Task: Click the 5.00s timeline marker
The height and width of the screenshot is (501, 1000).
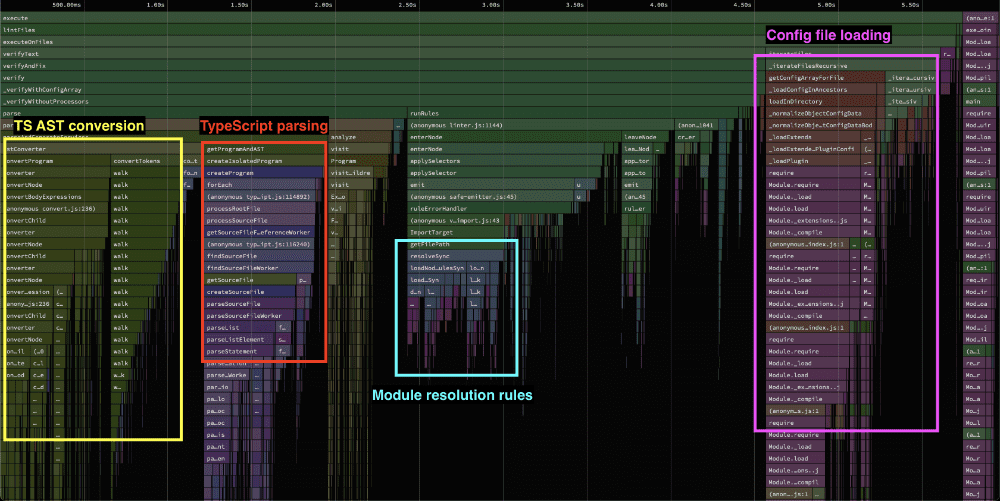Action: pyautogui.click(x=825, y=5)
